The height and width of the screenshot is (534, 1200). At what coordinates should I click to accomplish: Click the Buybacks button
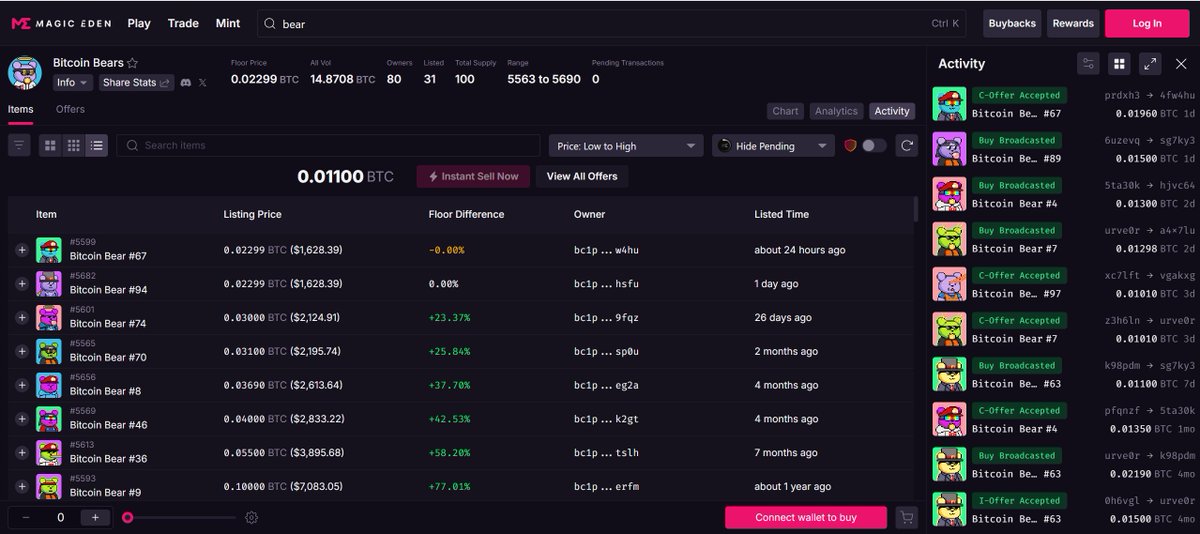[1012, 23]
